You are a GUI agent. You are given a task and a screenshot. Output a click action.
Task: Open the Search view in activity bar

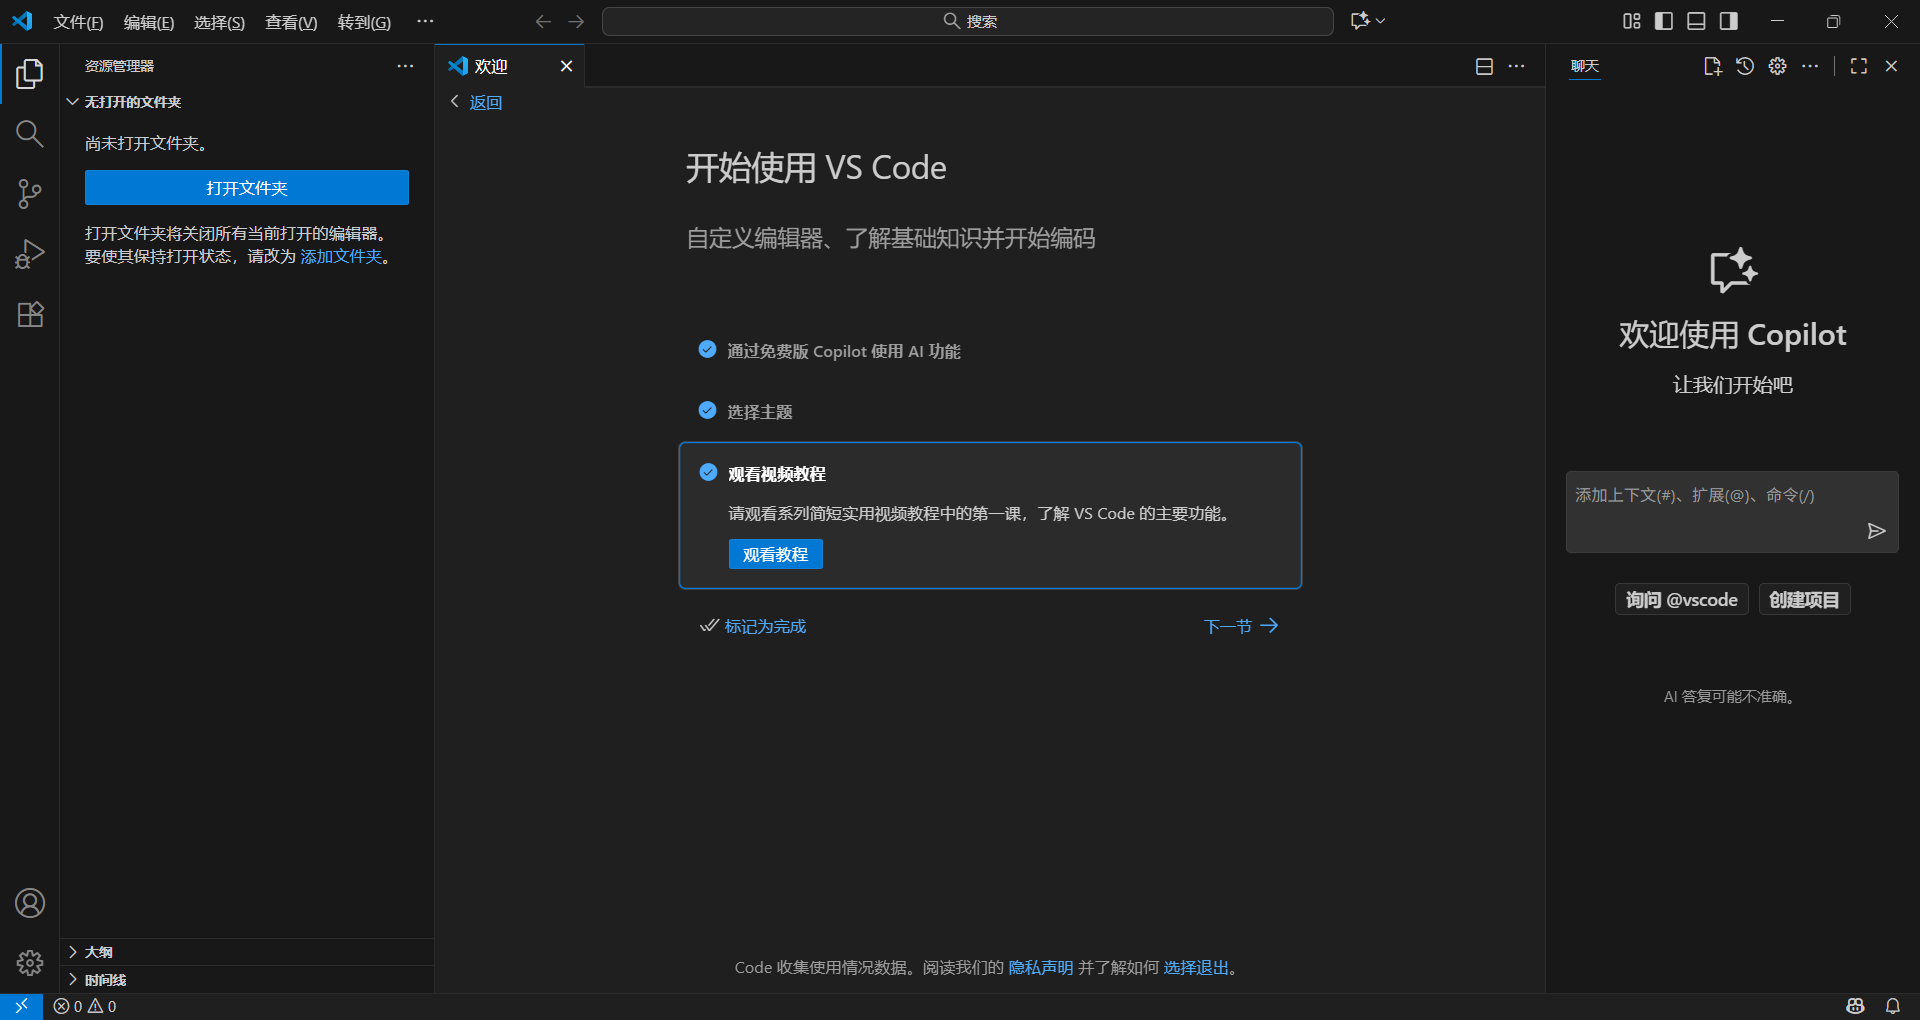point(29,133)
